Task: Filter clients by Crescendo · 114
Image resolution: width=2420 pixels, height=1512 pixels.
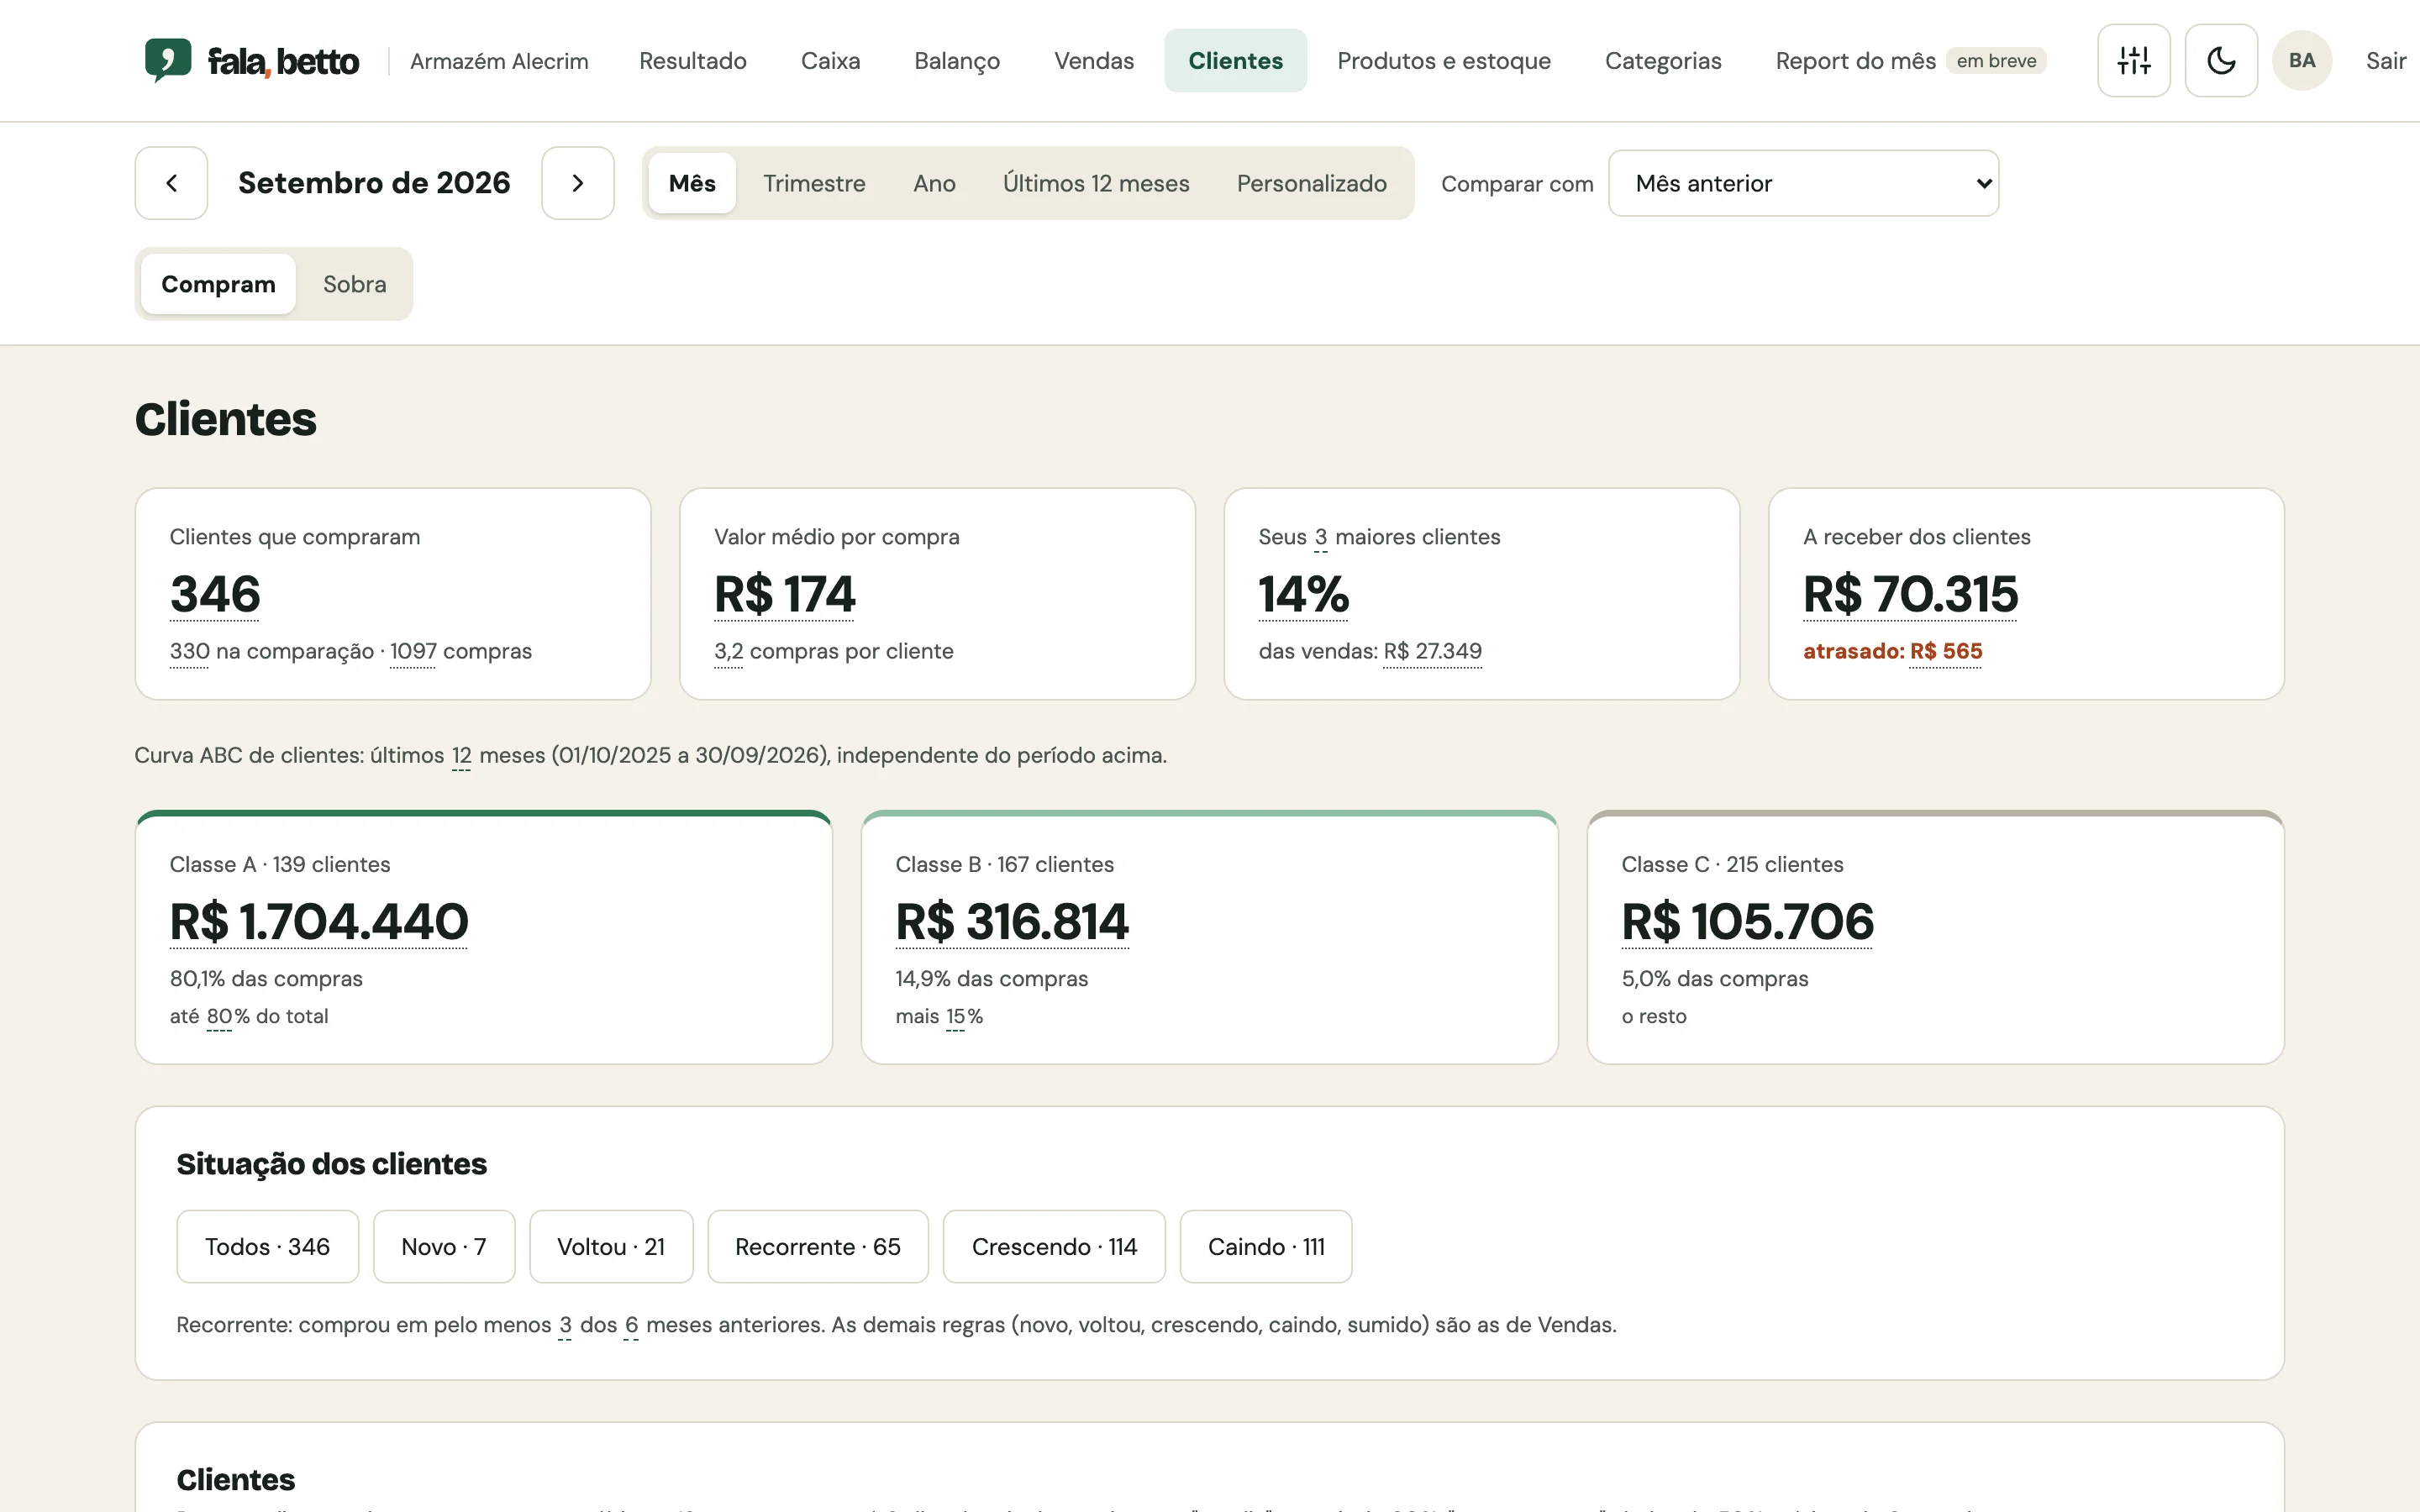Action: tap(1053, 1246)
